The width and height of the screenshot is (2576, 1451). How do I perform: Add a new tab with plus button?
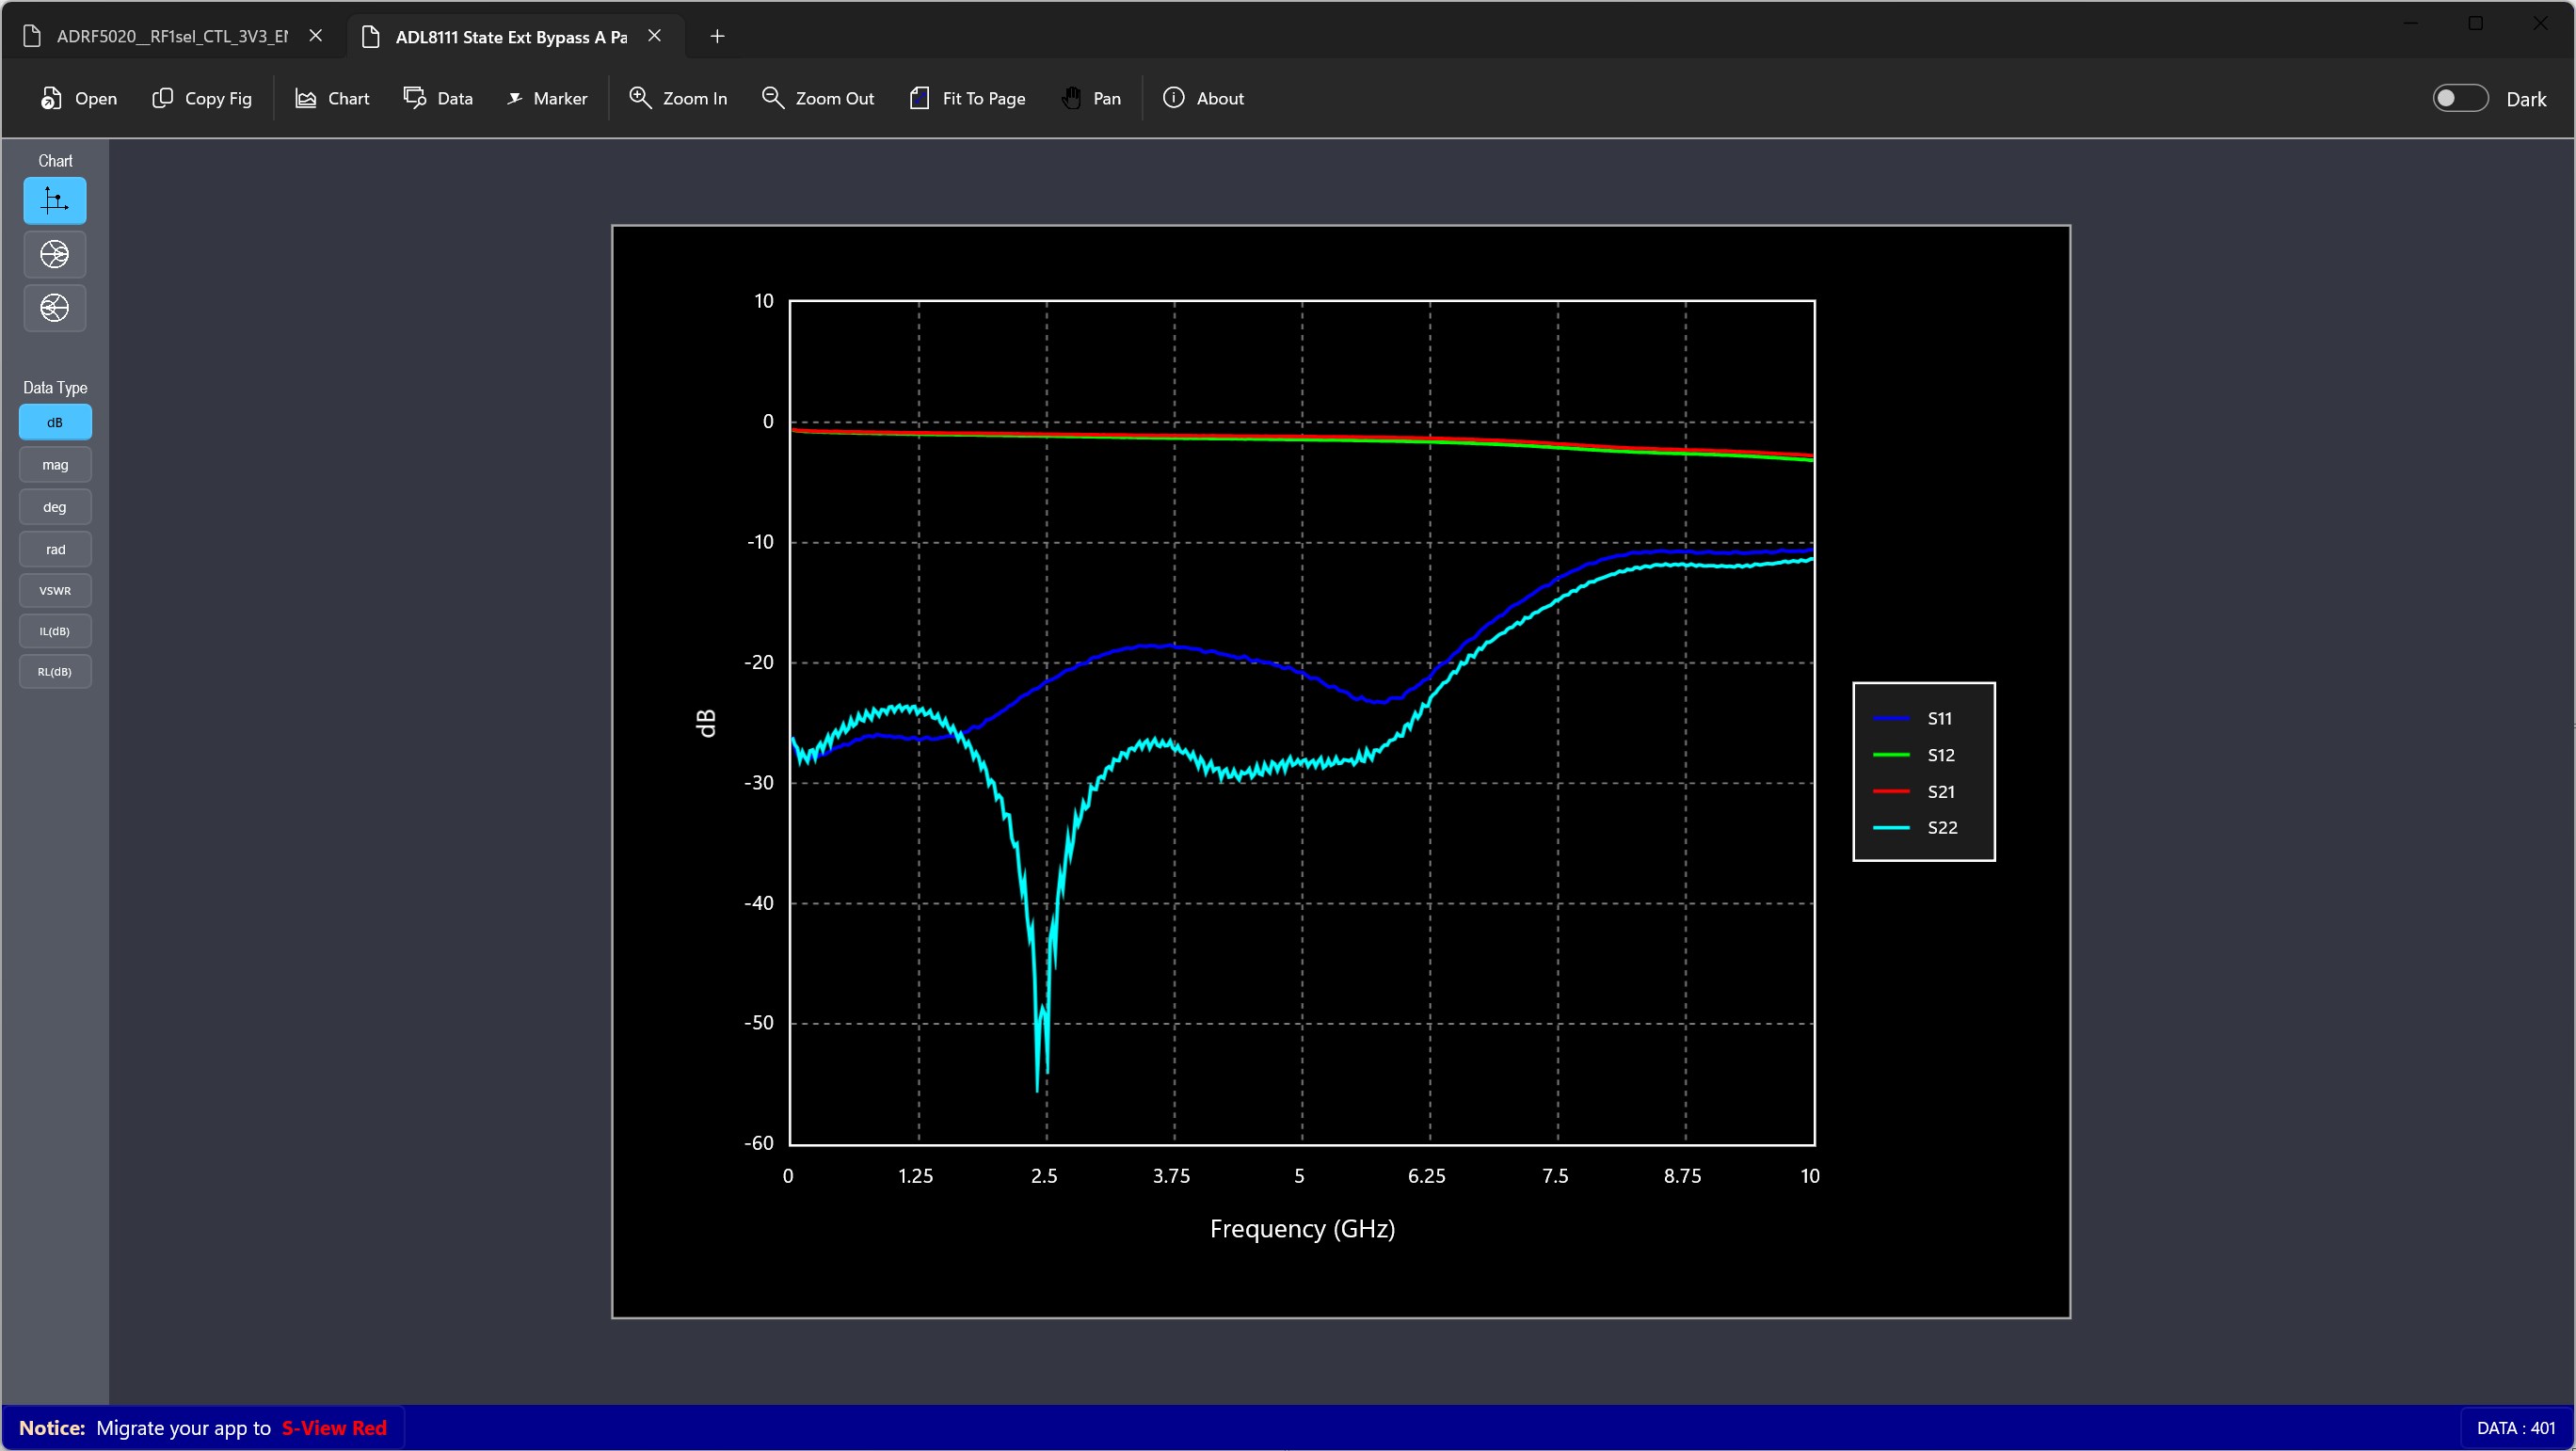point(717,36)
